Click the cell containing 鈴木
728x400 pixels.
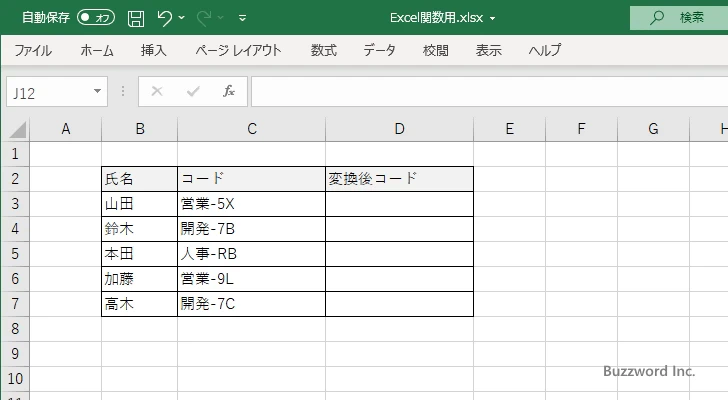(x=139, y=229)
